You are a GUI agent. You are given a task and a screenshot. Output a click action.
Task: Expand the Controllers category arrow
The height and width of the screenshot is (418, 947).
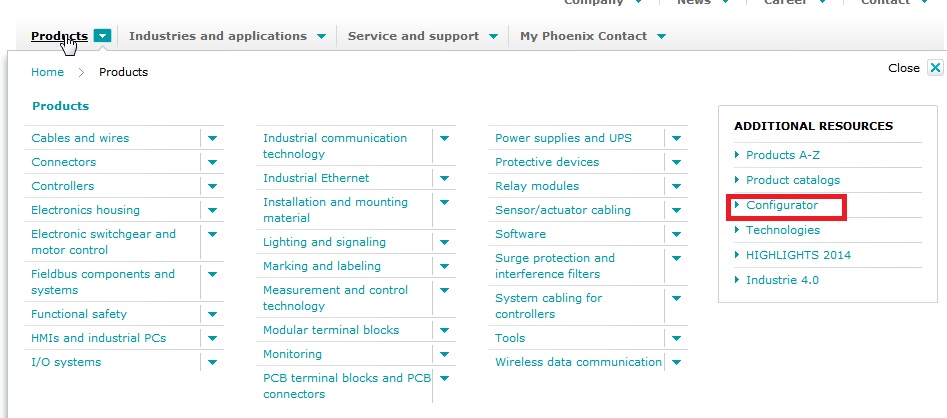tap(213, 186)
